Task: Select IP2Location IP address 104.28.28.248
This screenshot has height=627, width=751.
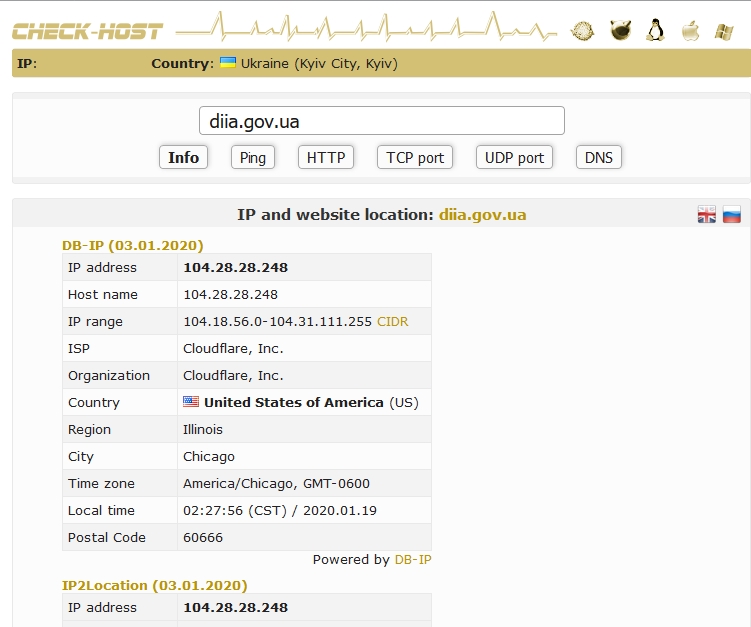Action: 236,607
